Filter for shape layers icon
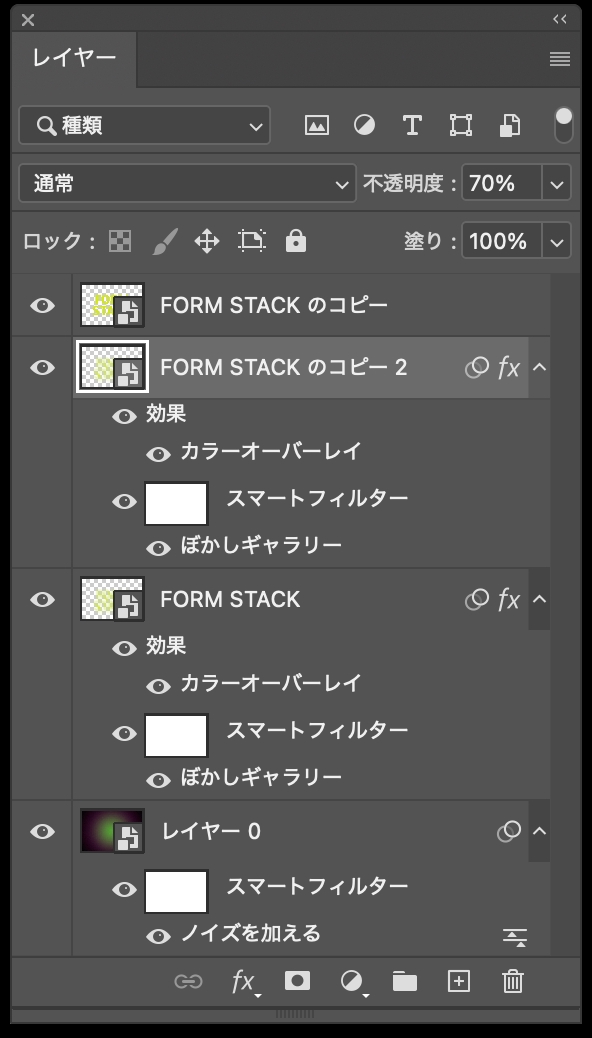Image resolution: width=592 pixels, height=1038 pixels. click(461, 125)
